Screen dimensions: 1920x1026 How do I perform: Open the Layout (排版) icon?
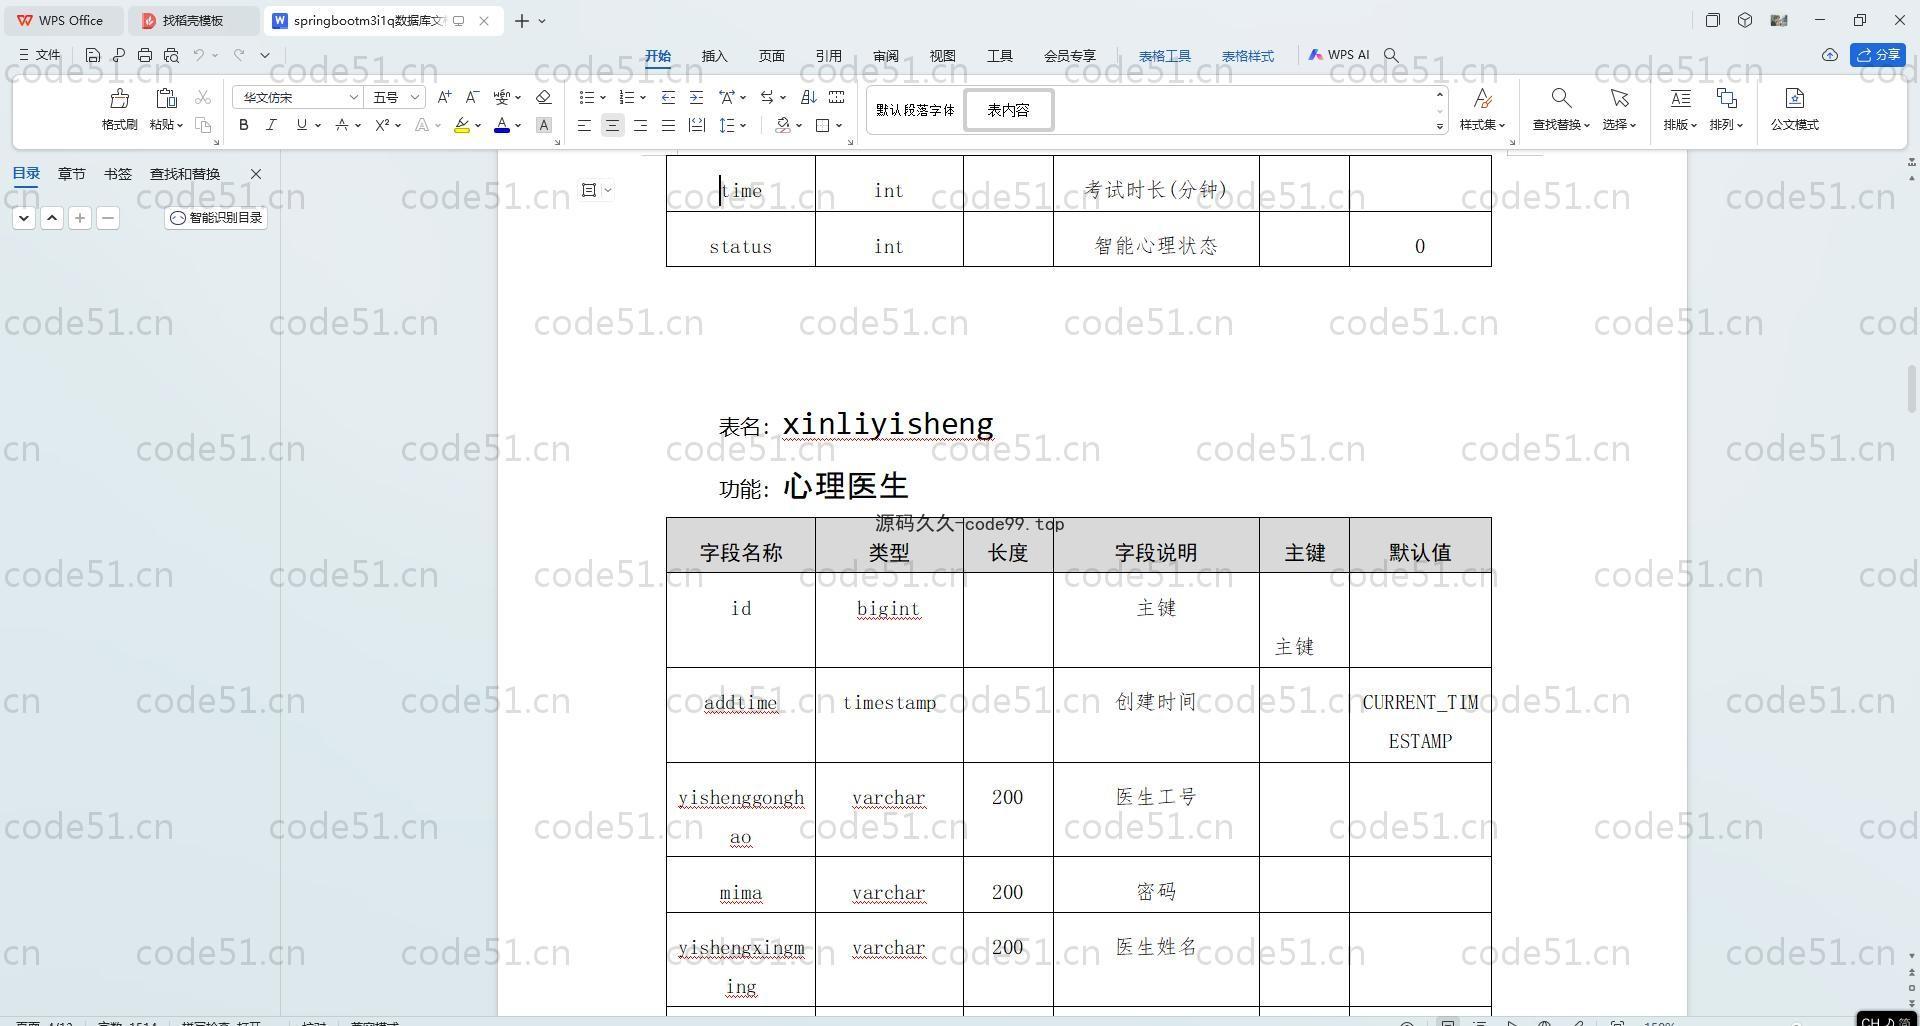pyautogui.click(x=1680, y=98)
